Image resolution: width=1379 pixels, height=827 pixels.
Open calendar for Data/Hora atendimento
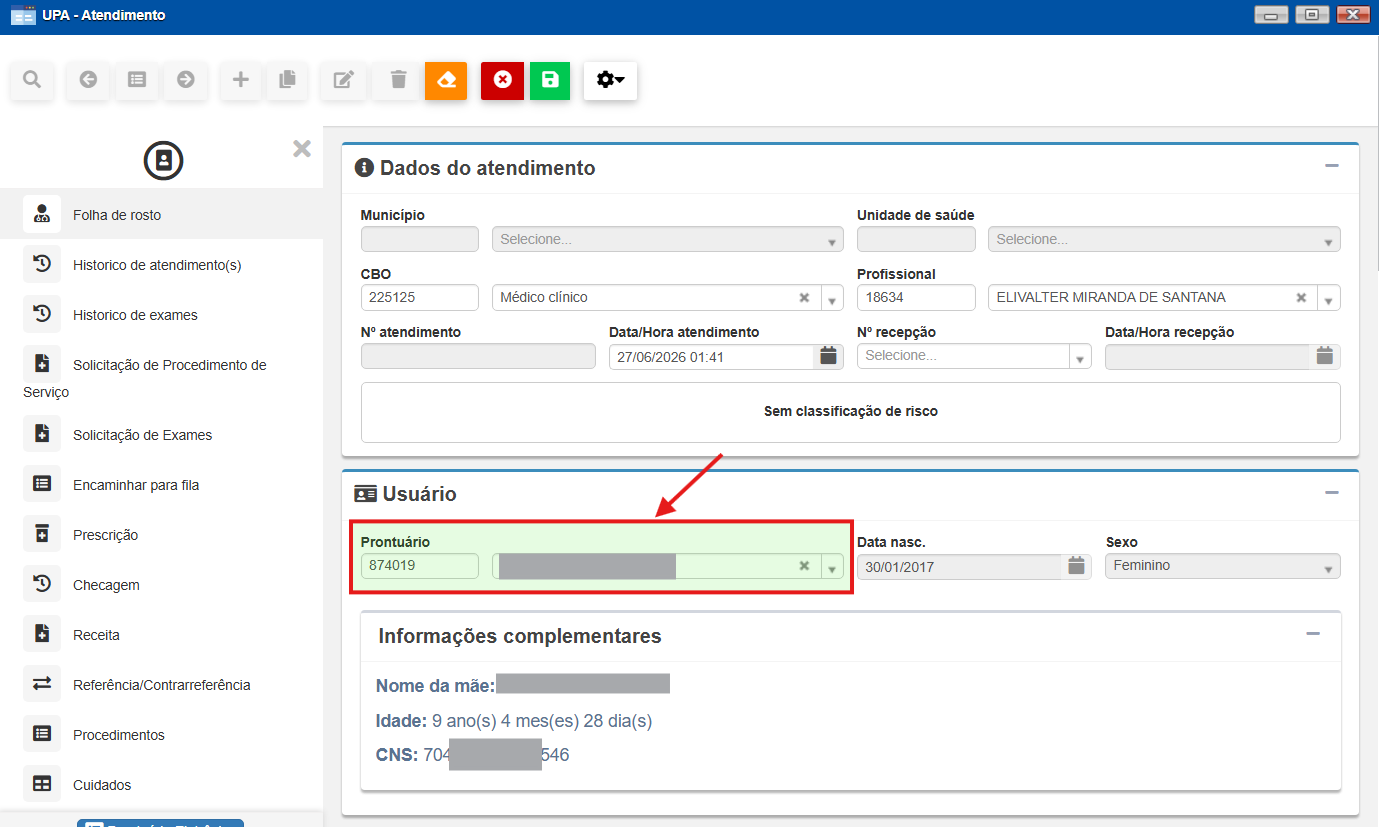click(828, 356)
